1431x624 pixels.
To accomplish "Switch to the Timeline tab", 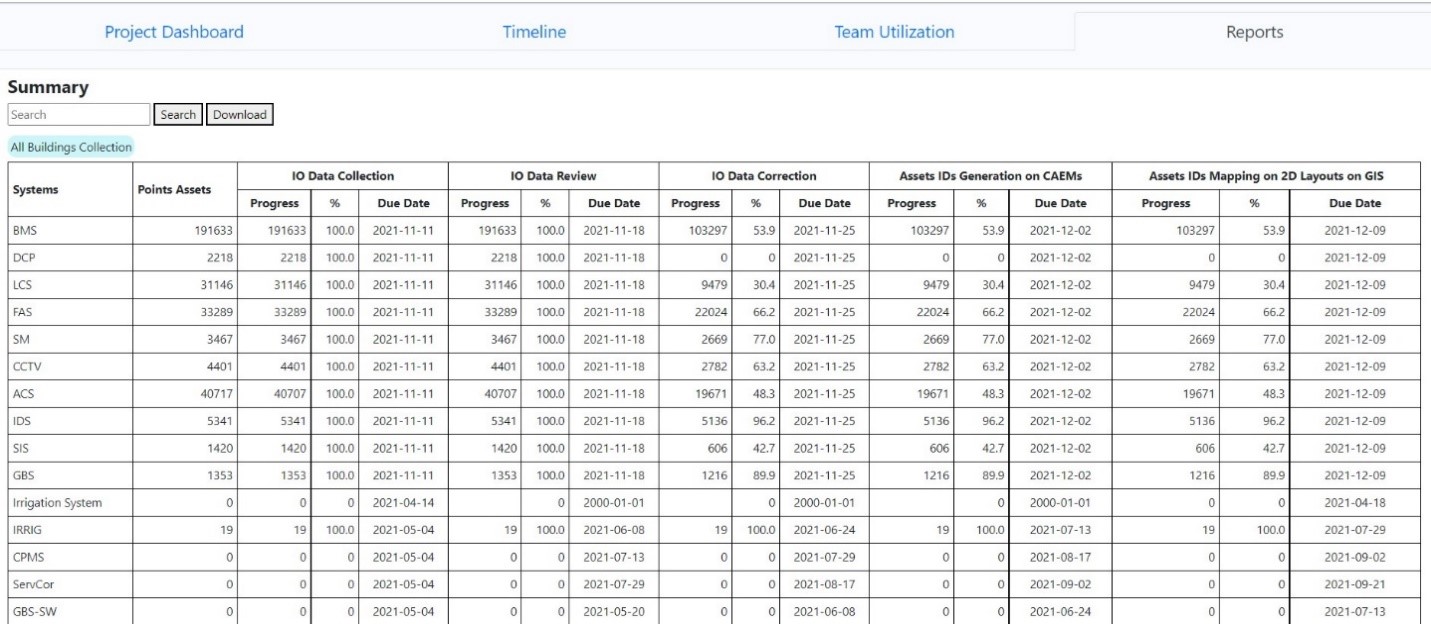I will 534,32.
